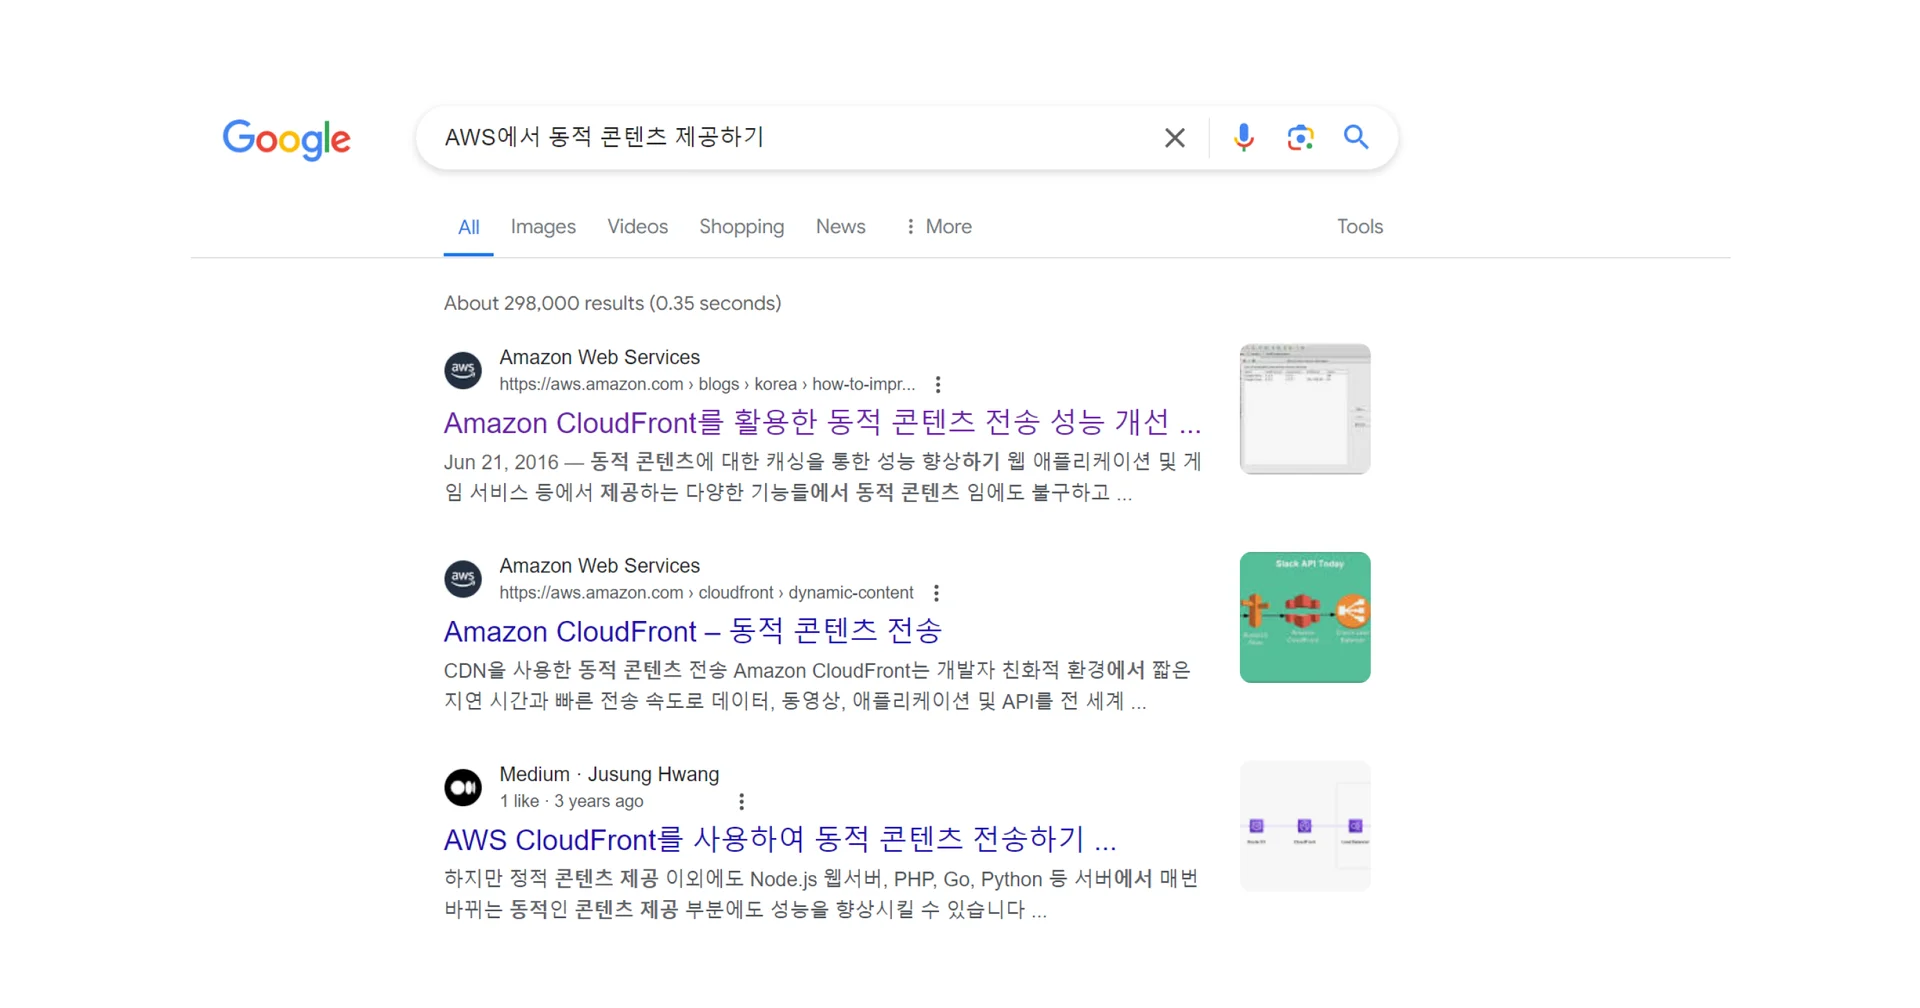Click the snippet starting '하지만 정적 콘텐츠 제공'

pos(821,894)
